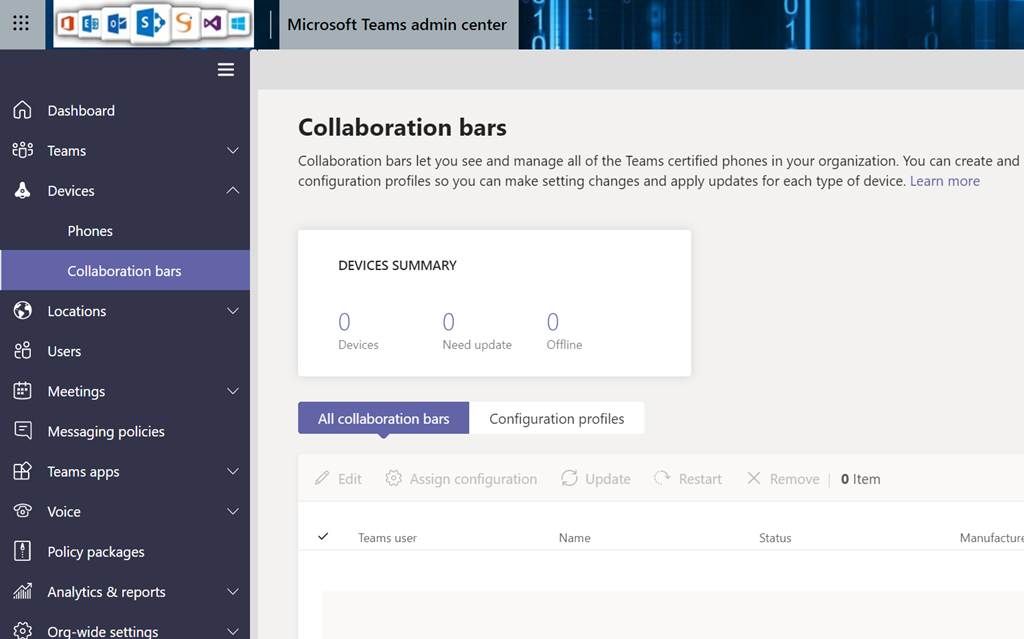Screen dimensions: 1024x639
Task: Open the Phones submenu item
Action: pos(90,231)
